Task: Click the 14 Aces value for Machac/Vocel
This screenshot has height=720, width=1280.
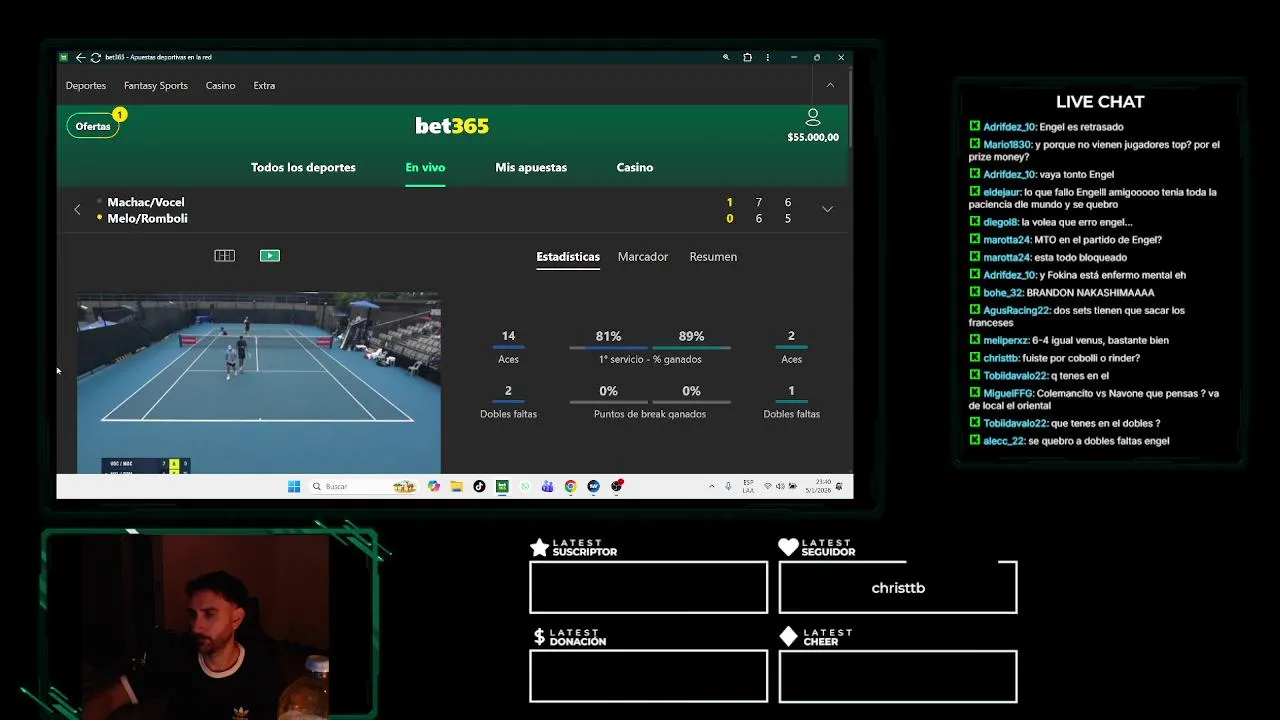Action: tap(508, 336)
